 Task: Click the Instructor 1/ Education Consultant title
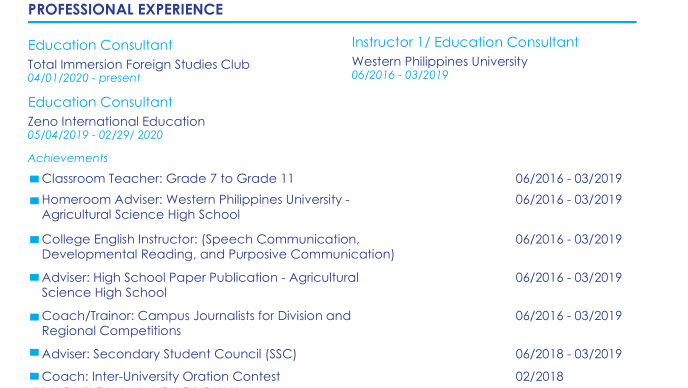tap(465, 42)
